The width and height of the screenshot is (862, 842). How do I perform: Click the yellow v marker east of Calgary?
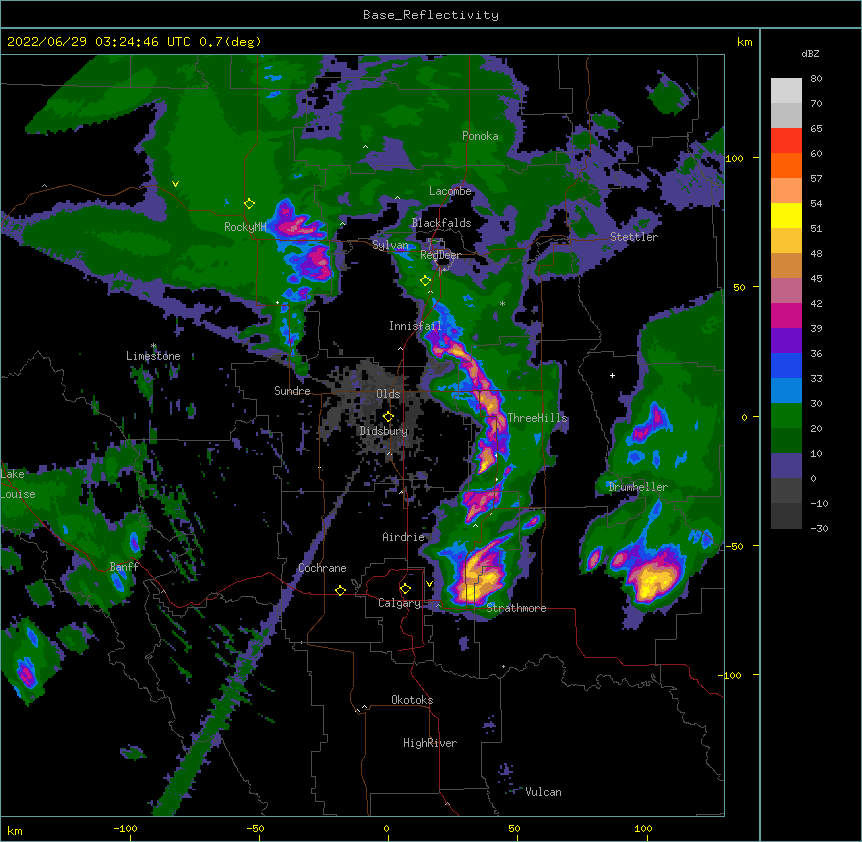click(x=429, y=584)
